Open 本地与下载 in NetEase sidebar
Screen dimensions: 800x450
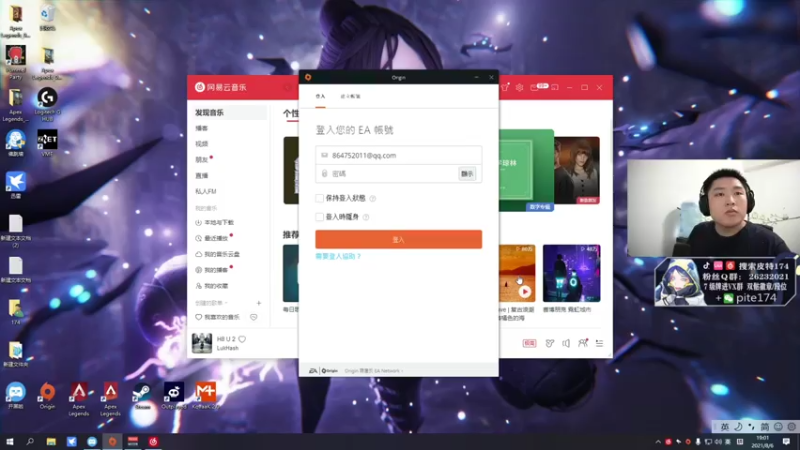pyautogui.click(x=215, y=222)
